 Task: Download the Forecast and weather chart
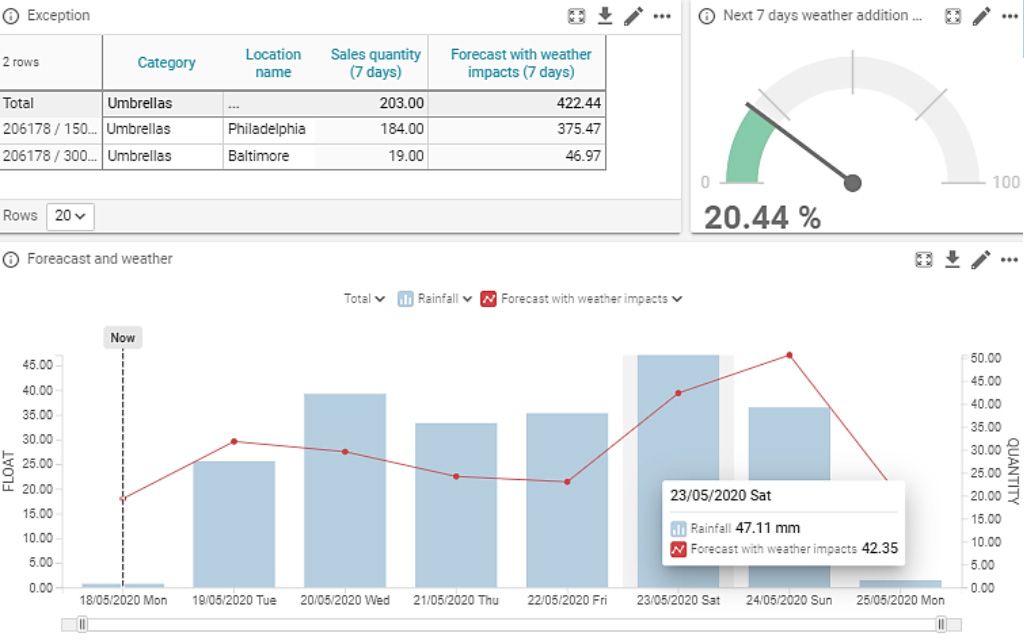(x=953, y=259)
